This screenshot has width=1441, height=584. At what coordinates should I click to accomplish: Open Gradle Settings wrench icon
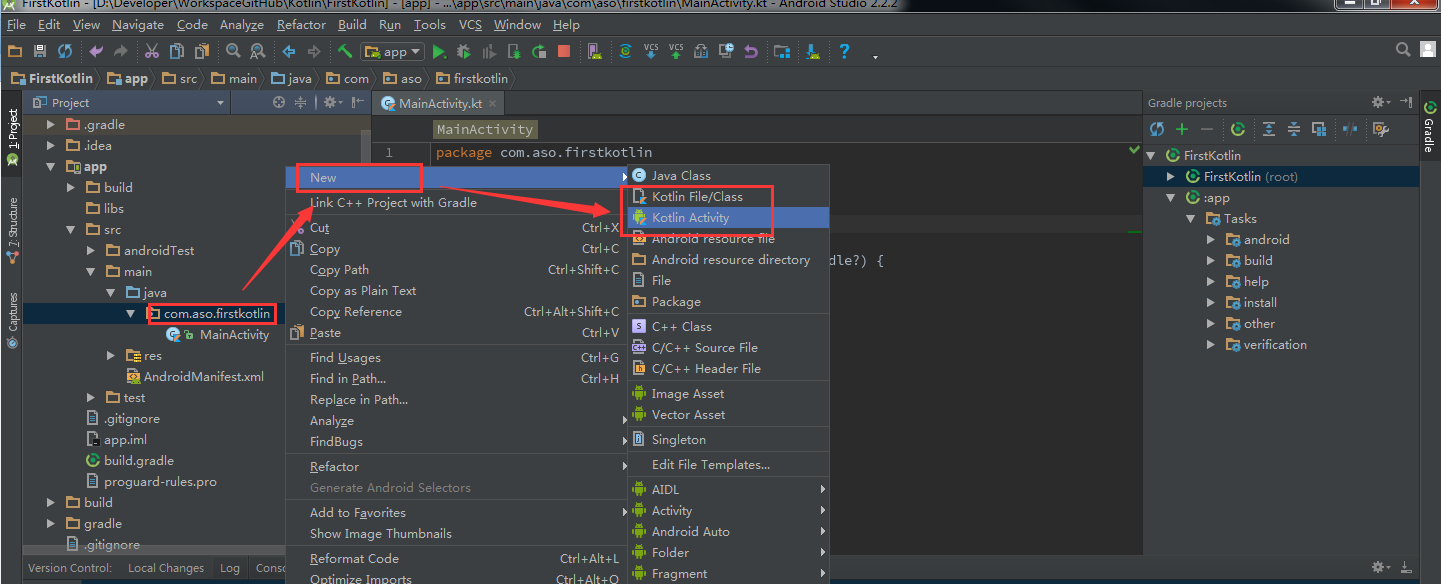point(1381,129)
